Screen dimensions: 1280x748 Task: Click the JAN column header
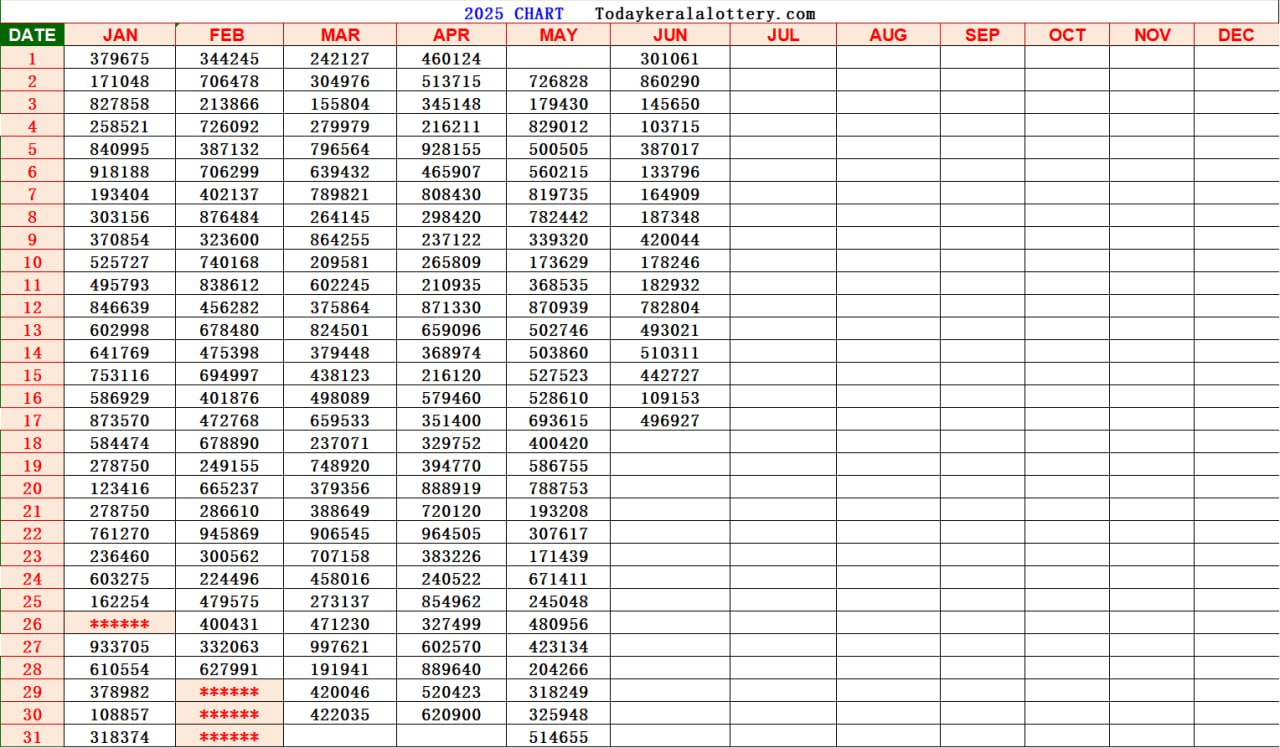tap(120, 35)
